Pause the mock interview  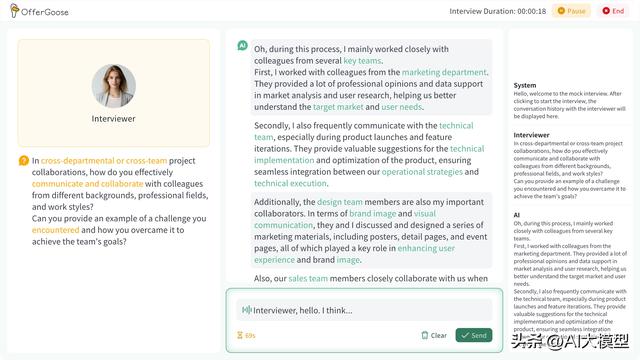571,11
